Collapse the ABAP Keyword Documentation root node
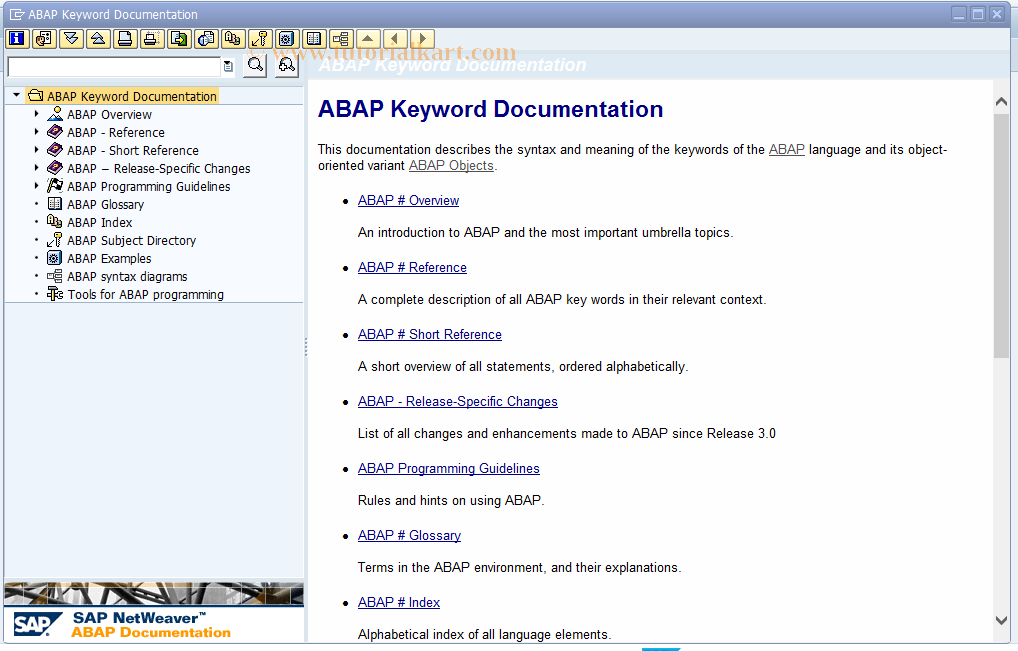 click(x=16, y=95)
